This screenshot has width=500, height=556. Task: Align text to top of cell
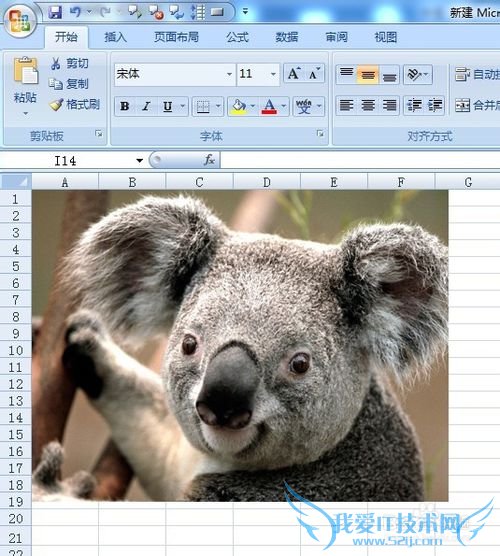point(346,74)
